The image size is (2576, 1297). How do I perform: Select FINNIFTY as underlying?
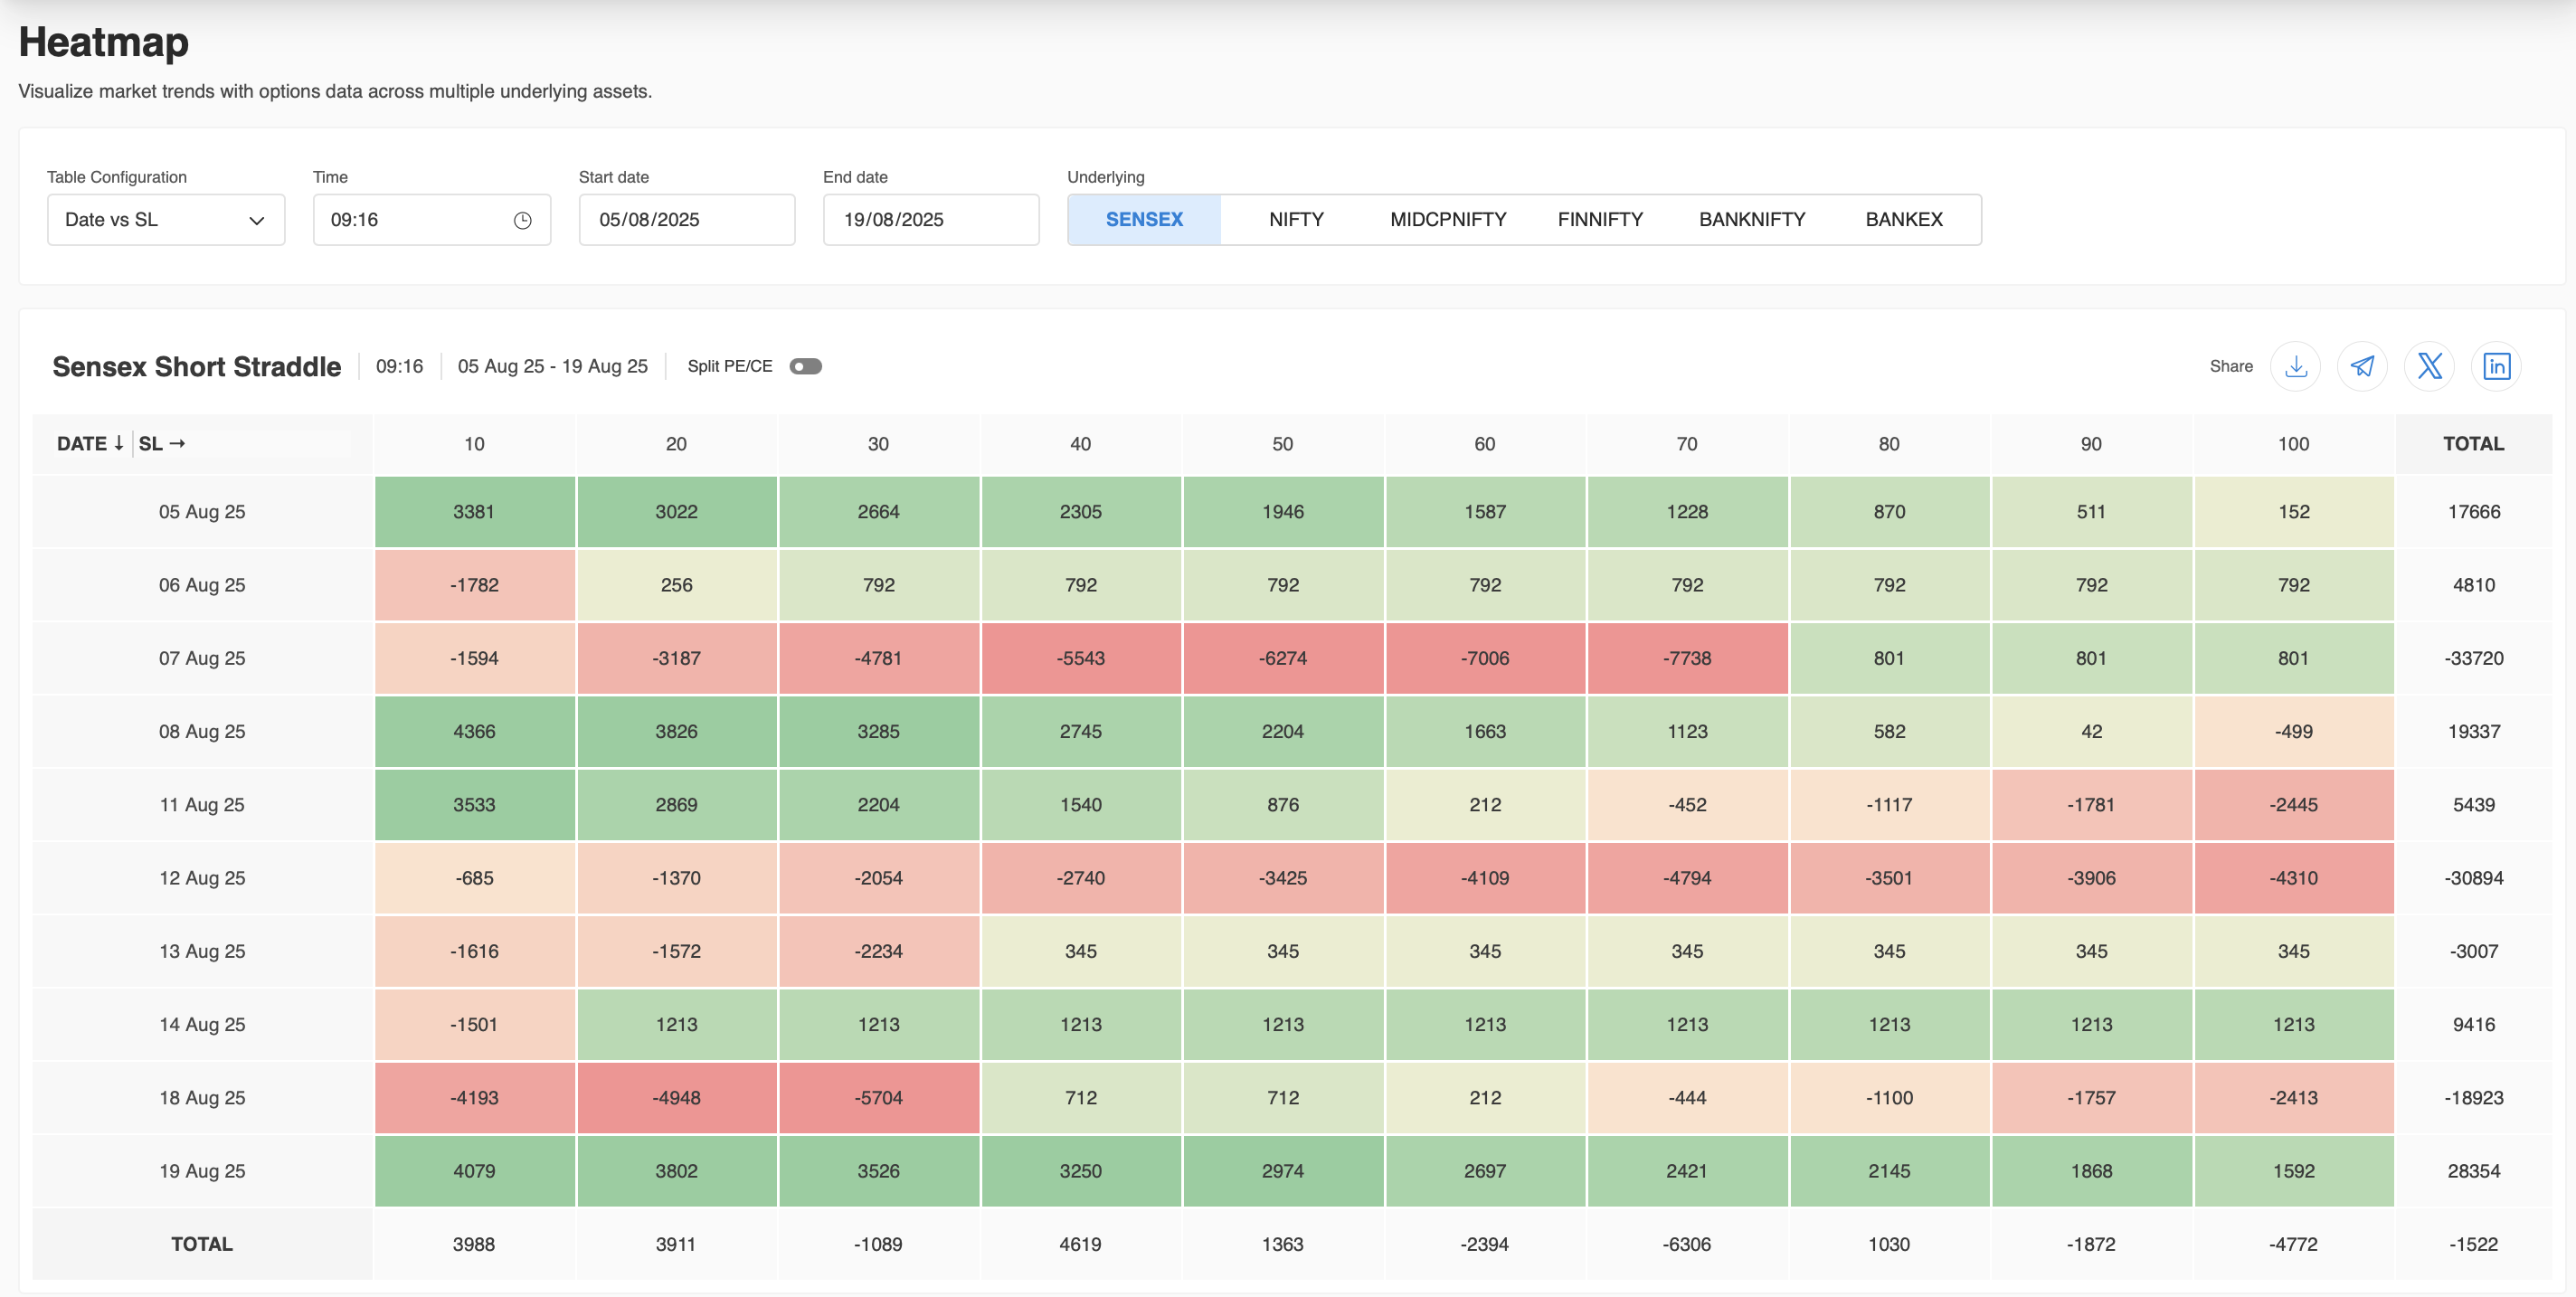point(1599,220)
